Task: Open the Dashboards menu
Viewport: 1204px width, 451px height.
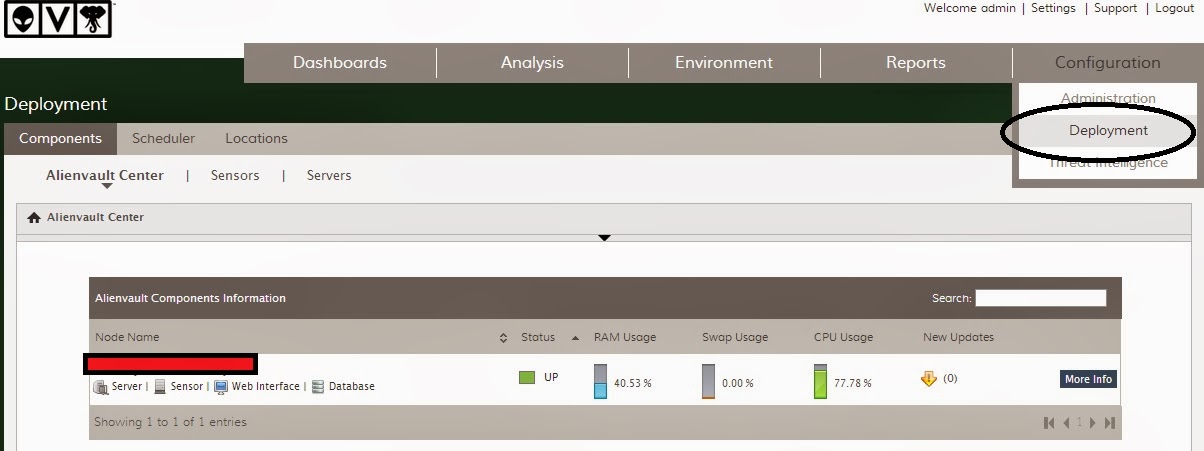Action: 340,63
